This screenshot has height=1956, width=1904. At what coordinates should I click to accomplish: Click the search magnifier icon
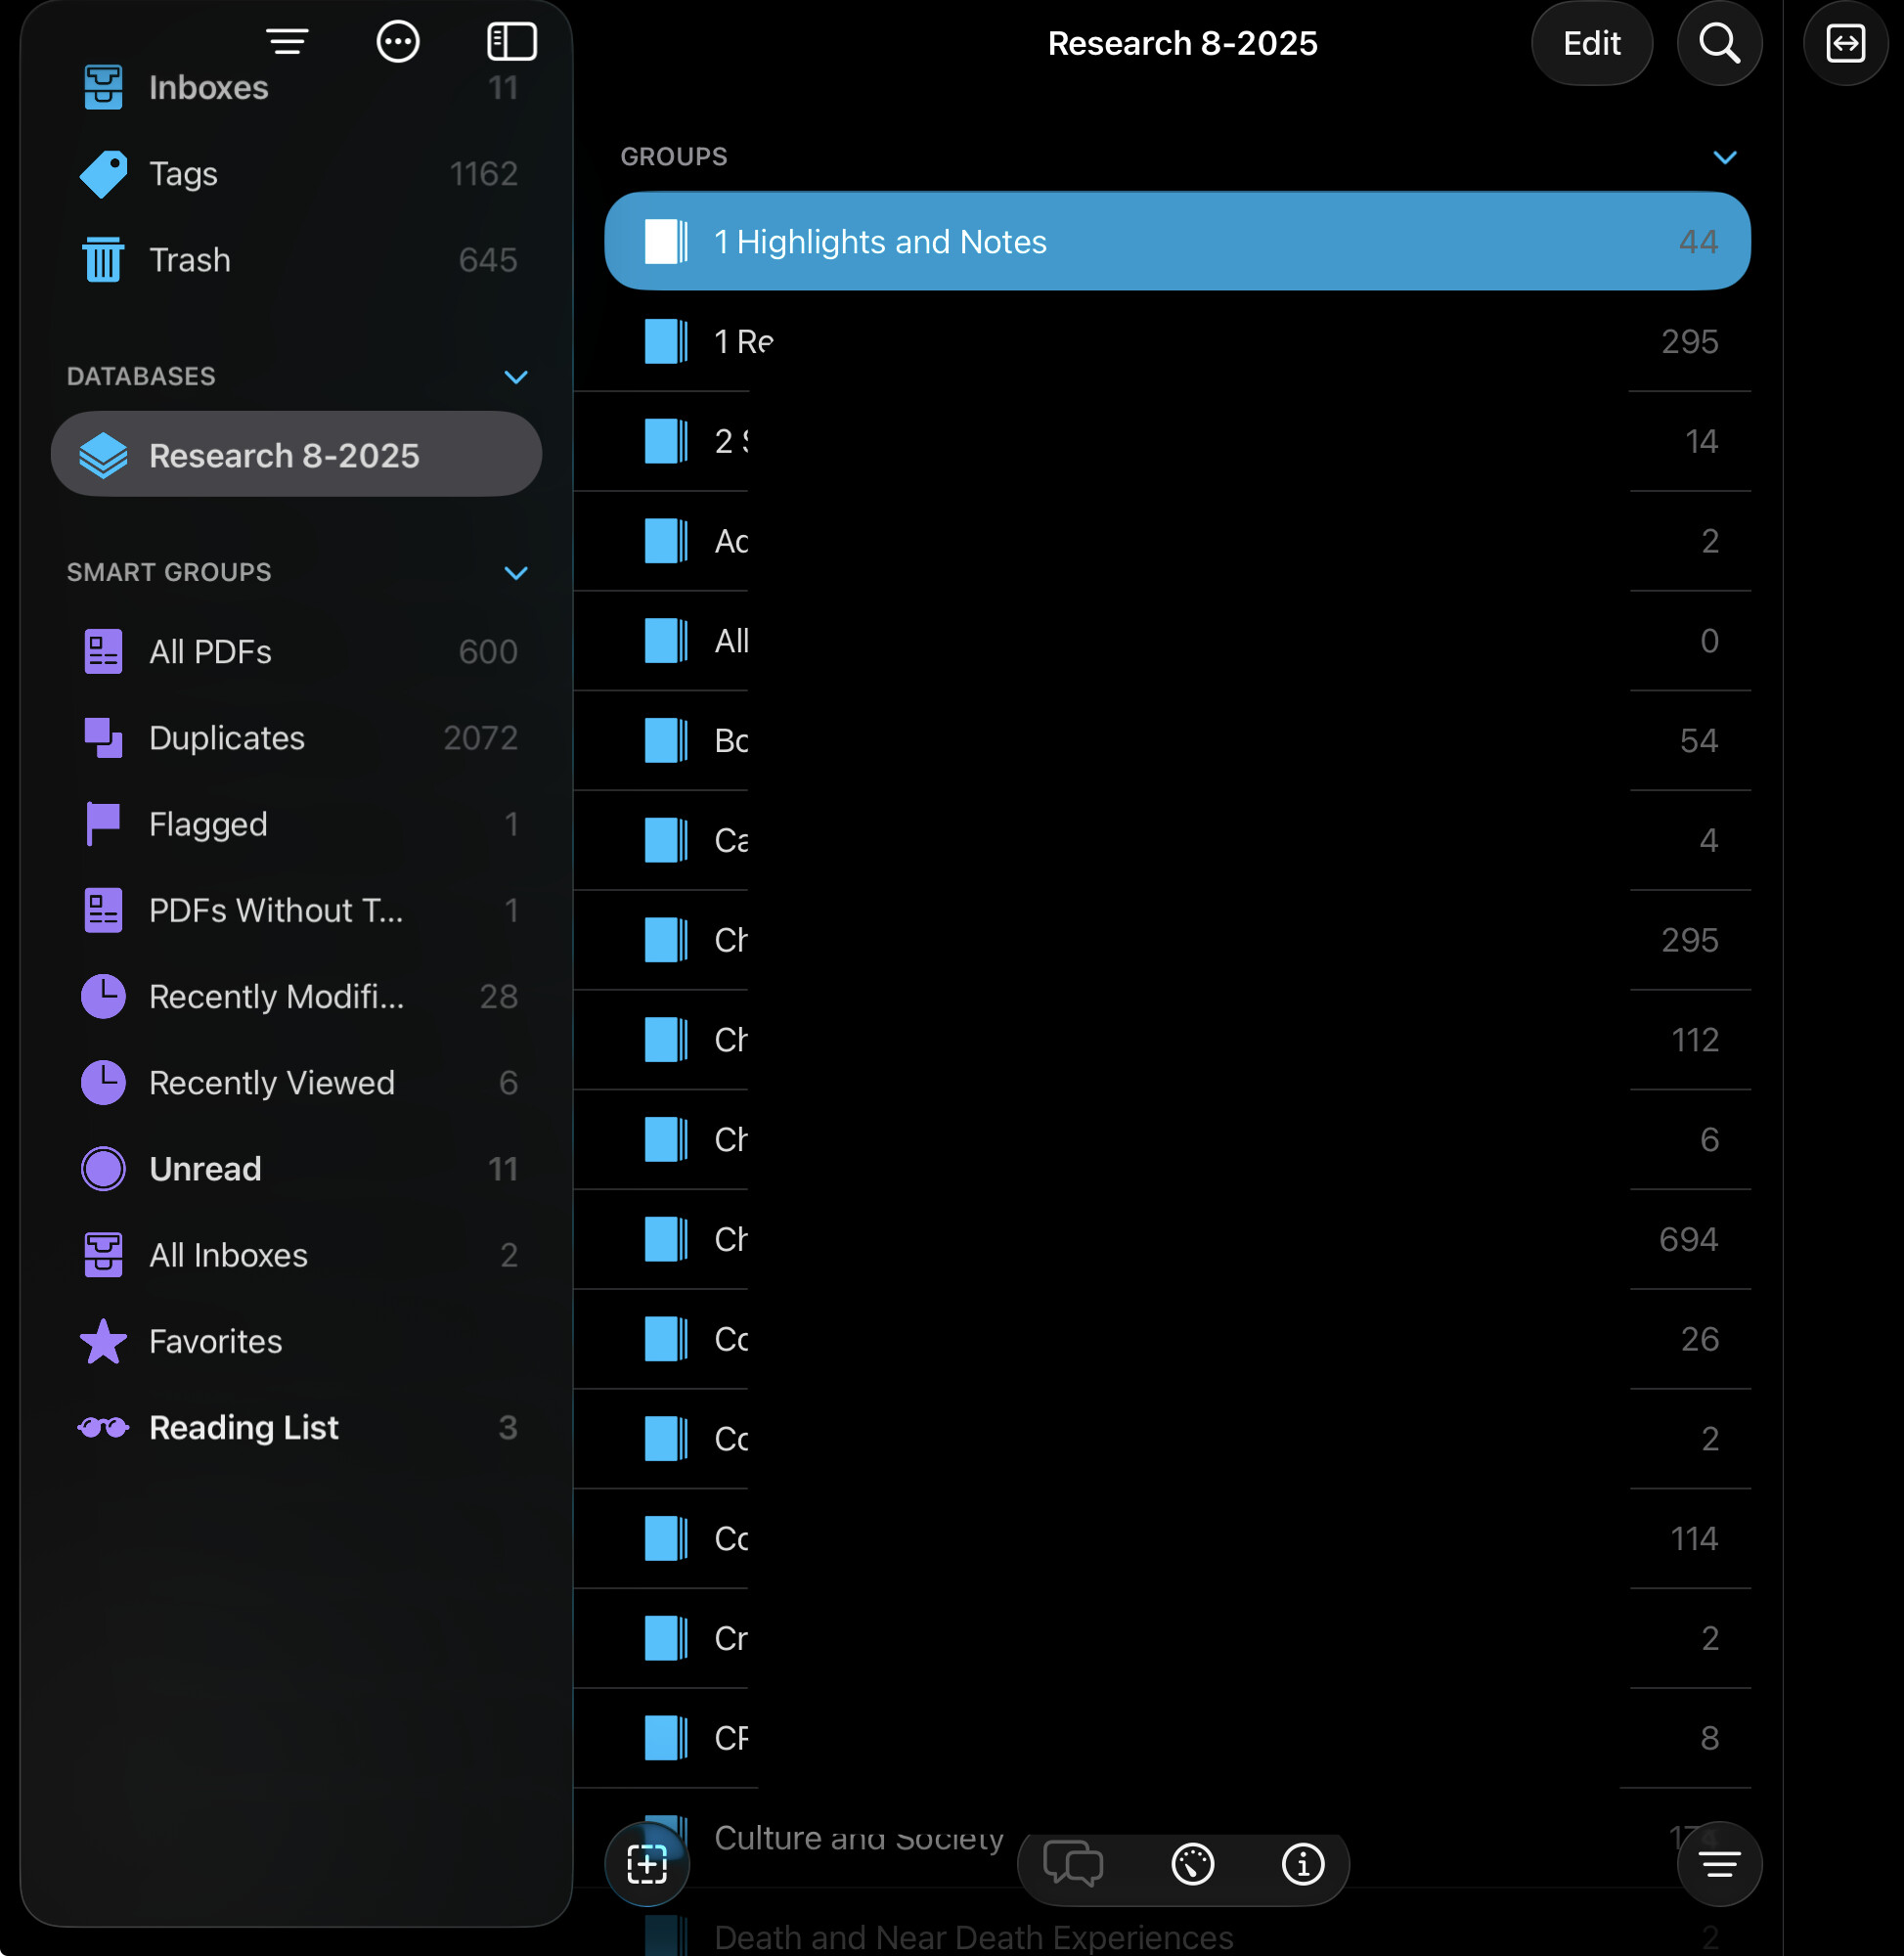point(1718,43)
